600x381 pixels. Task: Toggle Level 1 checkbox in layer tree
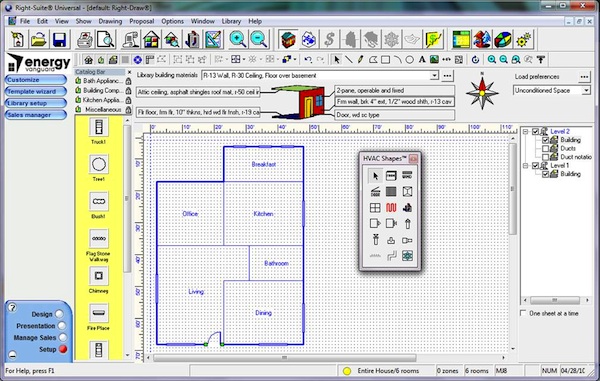[x=535, y=166]
